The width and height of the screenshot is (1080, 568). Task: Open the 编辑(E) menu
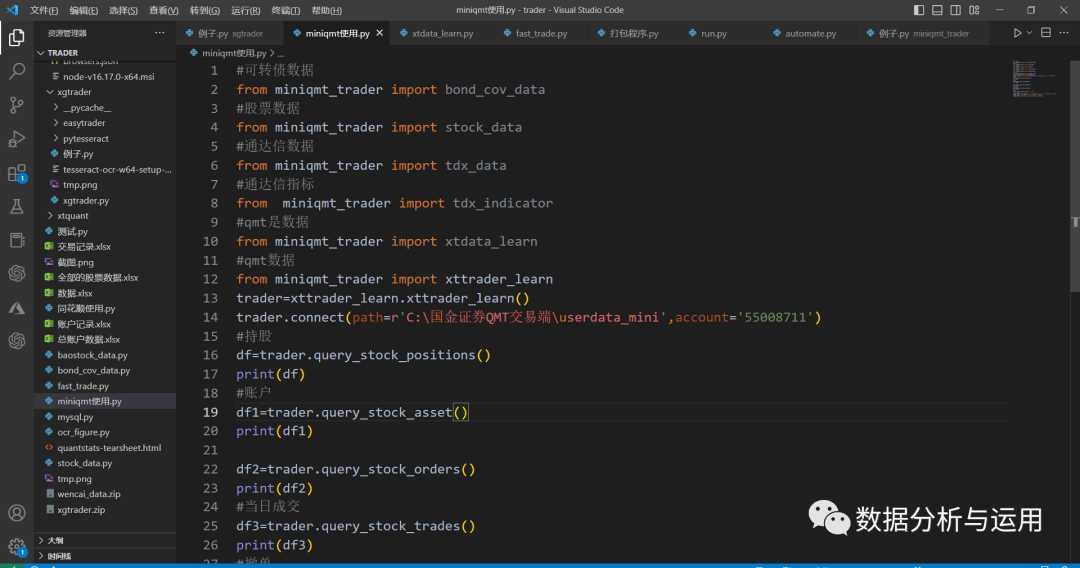click(83, 10)
